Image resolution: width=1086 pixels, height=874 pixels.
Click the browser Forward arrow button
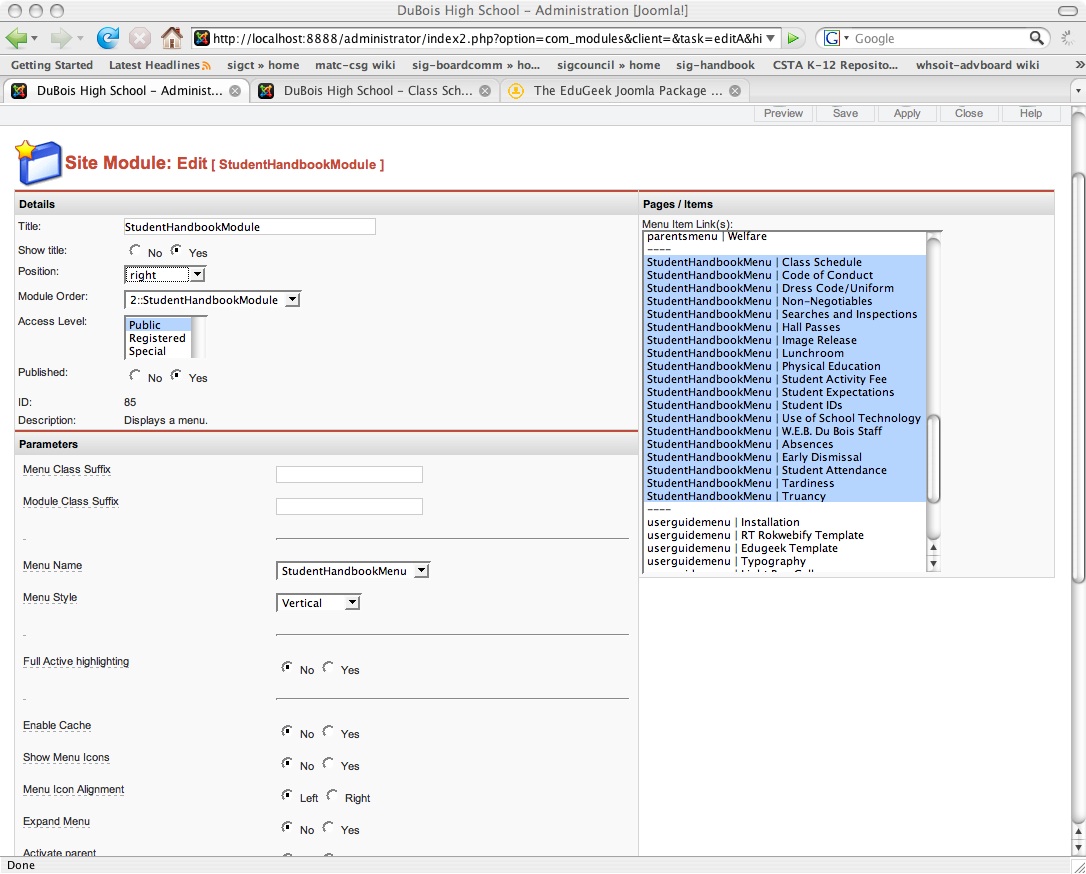(61, 38)
